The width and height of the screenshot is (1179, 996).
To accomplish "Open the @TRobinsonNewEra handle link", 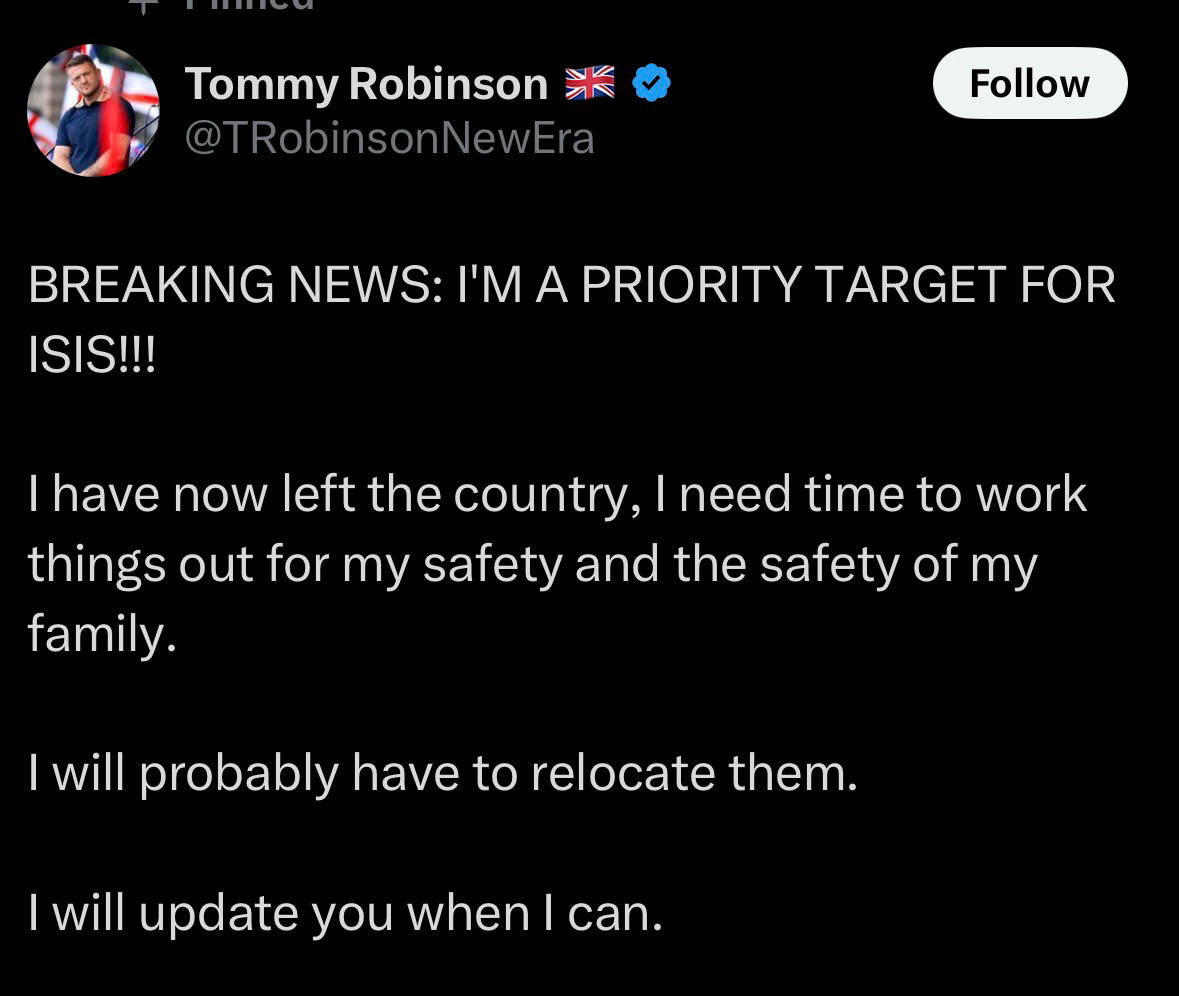I will coord(390,138).
